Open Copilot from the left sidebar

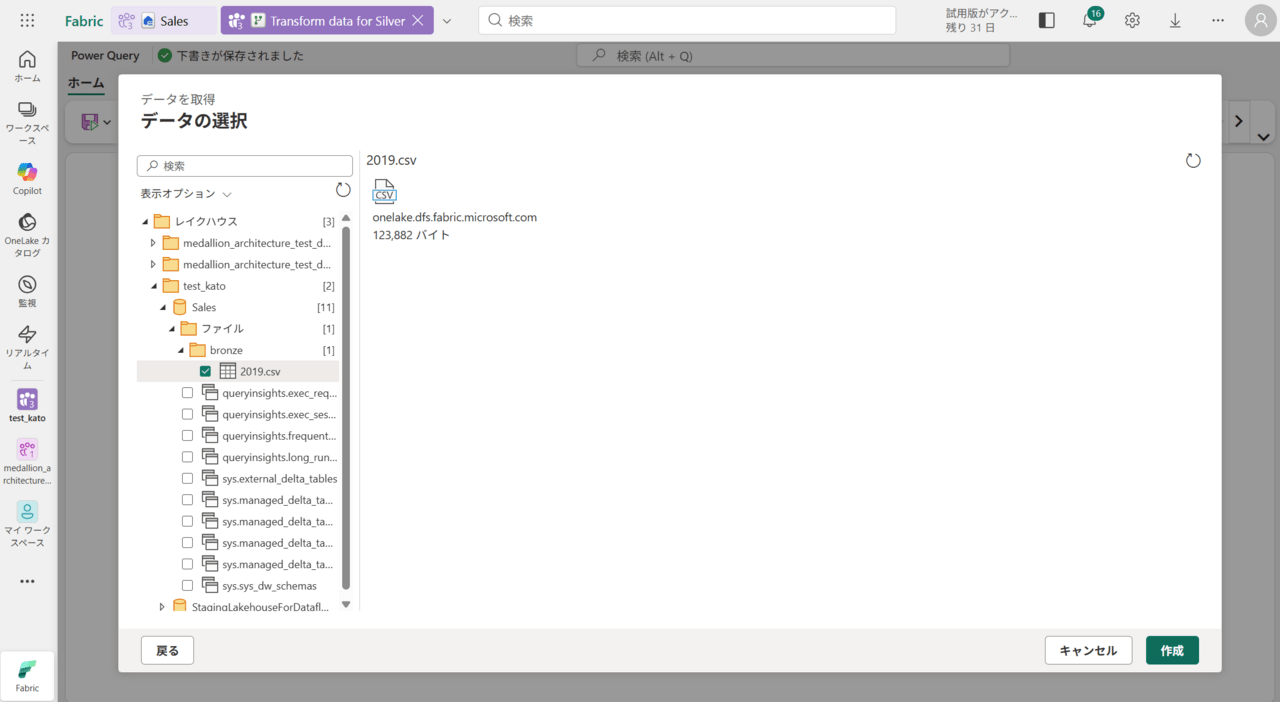click(27, 173)
